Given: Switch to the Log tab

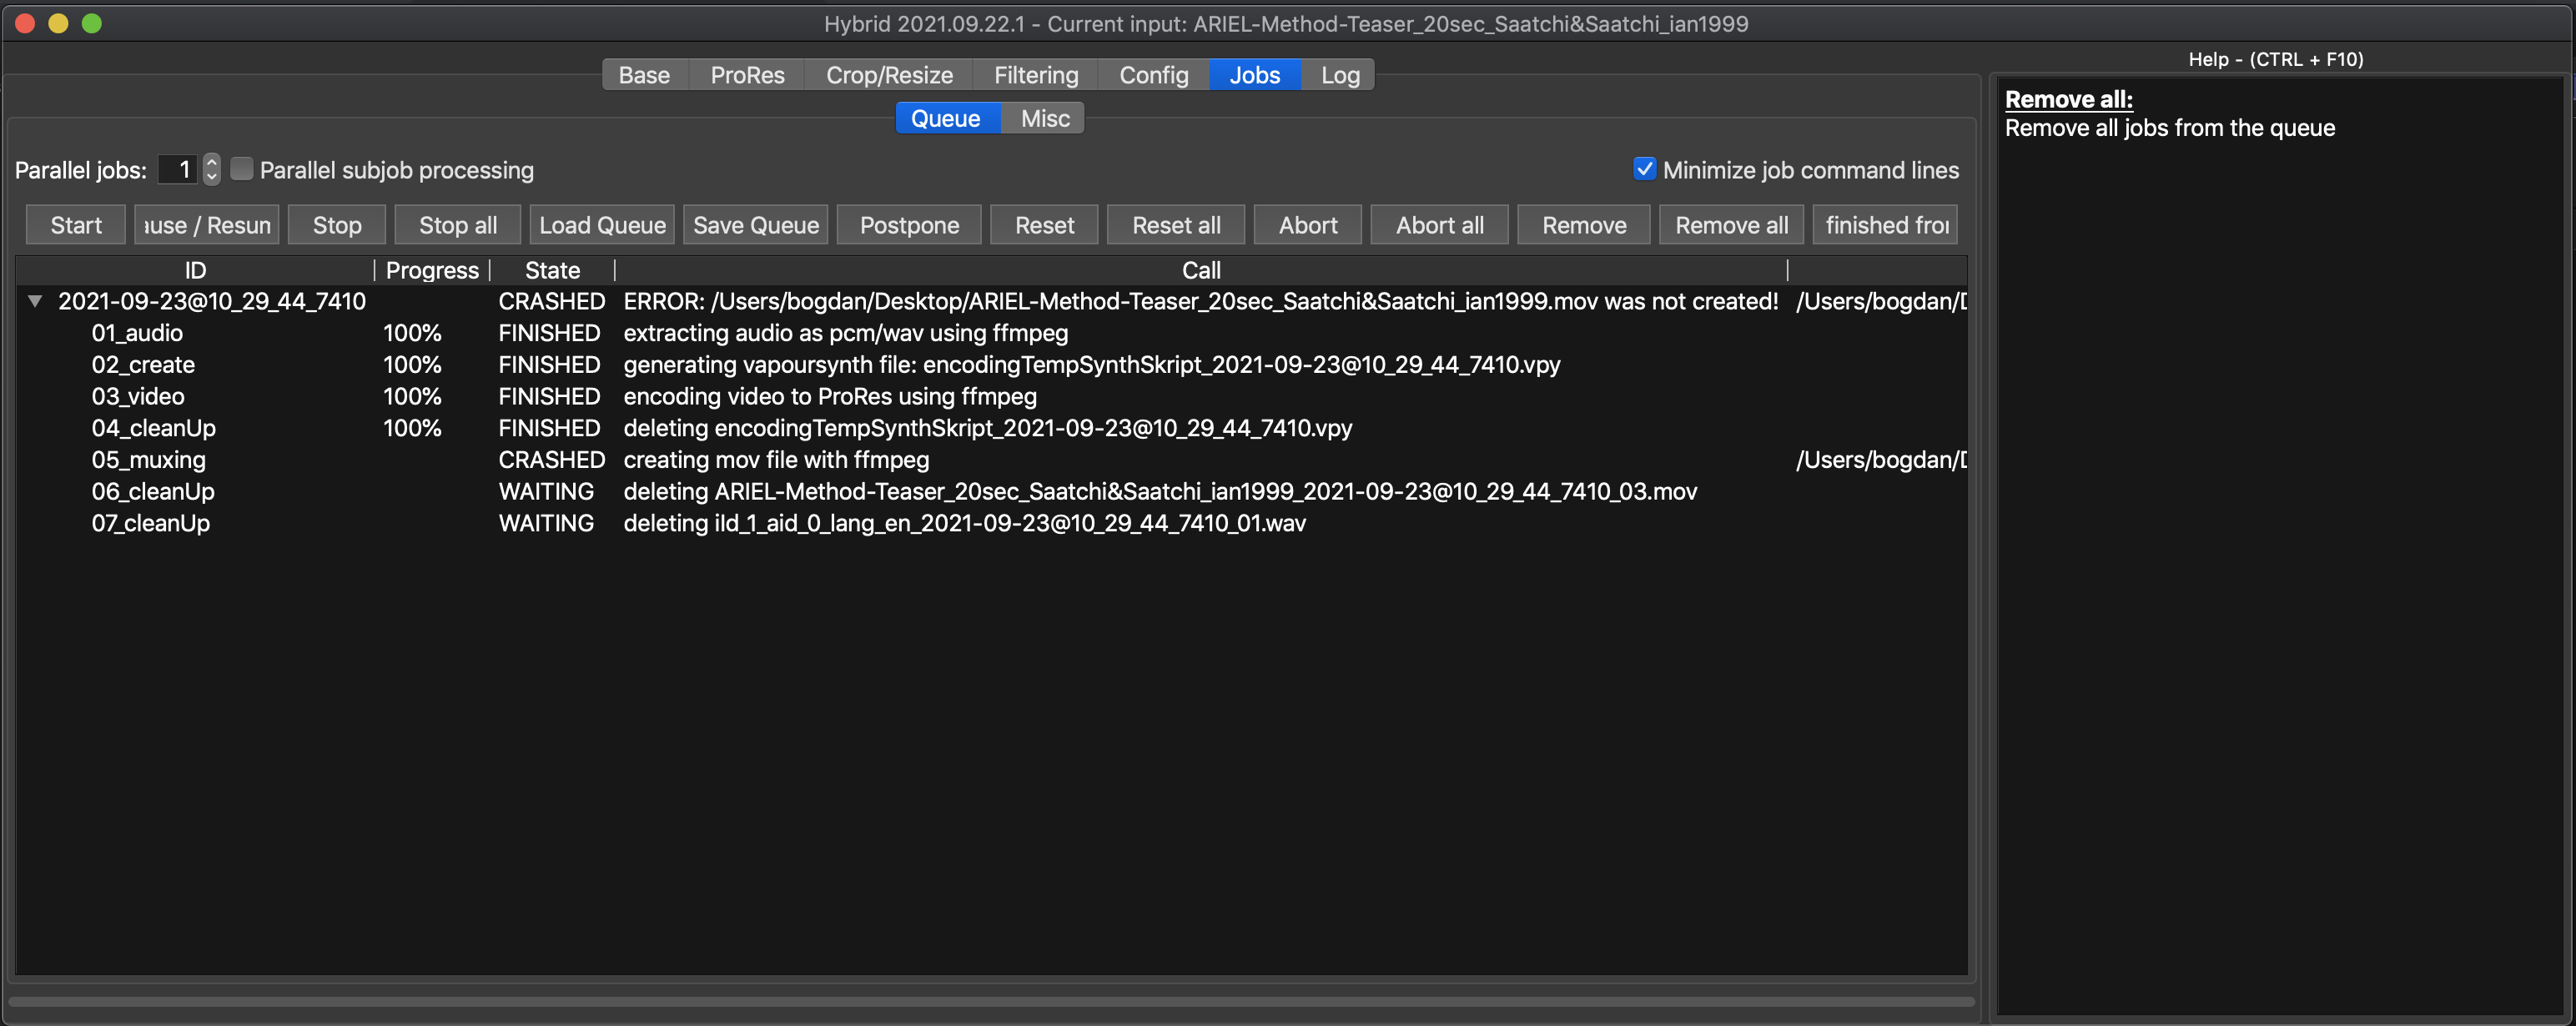Looking at the screenshot, I should coord(1339,75).
